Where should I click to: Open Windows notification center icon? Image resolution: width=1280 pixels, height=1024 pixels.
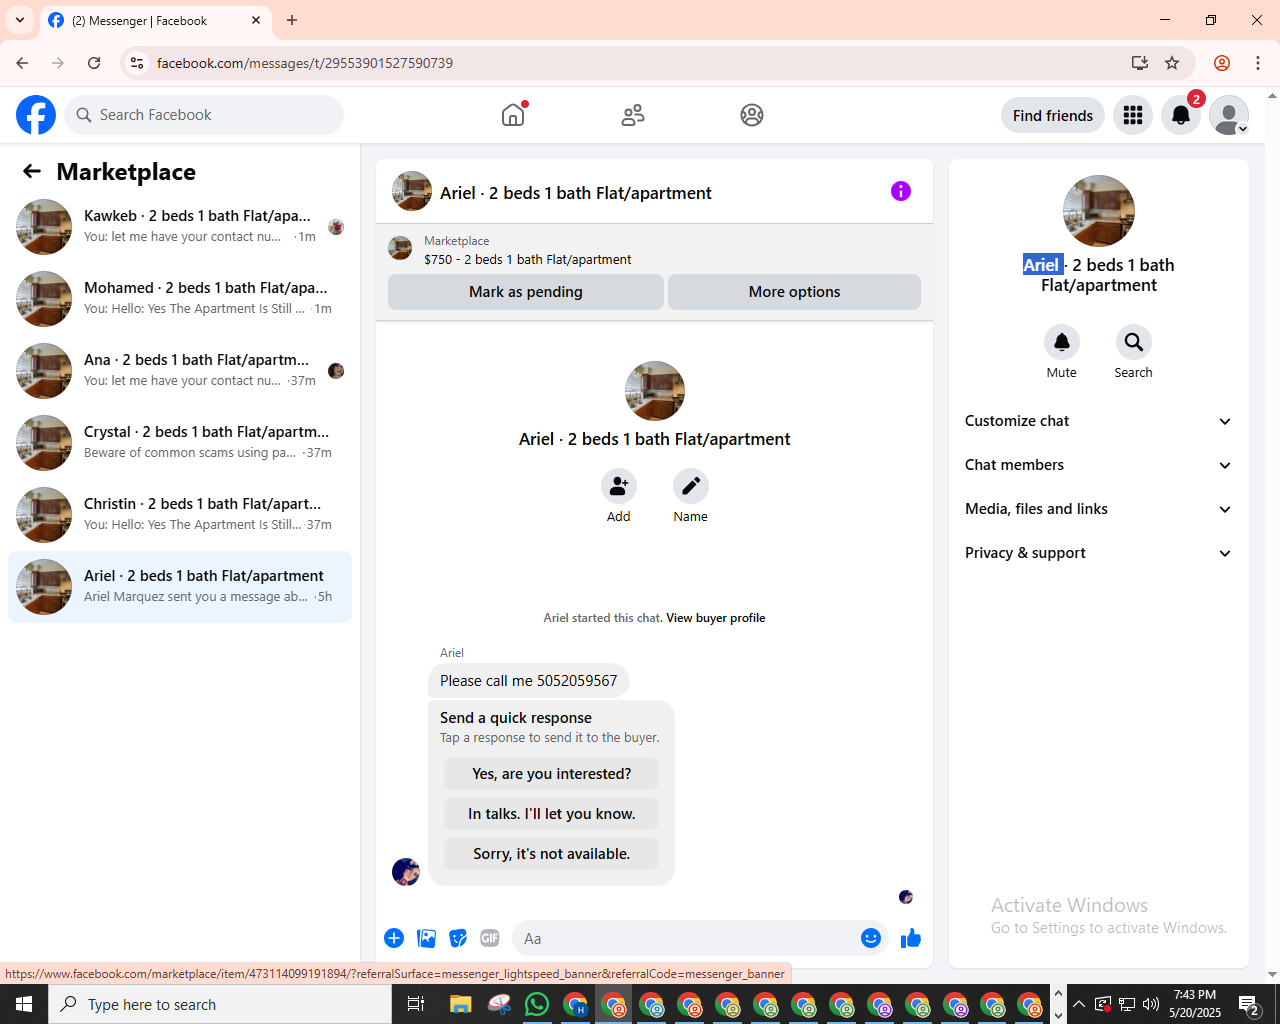point(1249,1004)
